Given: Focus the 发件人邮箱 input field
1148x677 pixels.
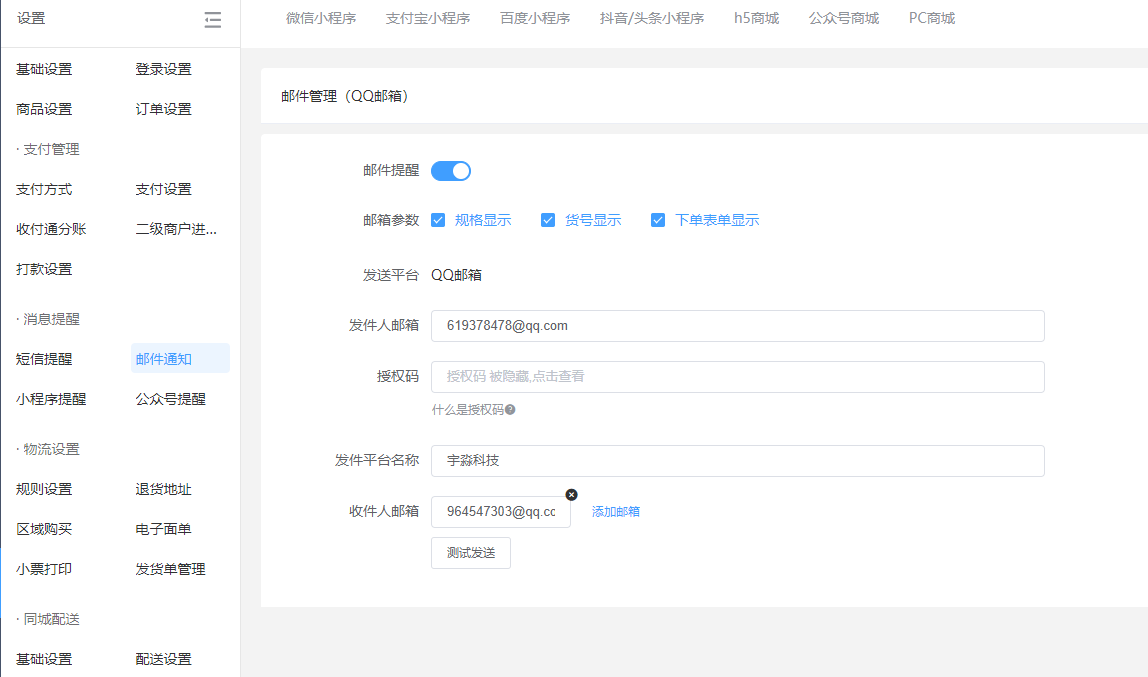Looking at the screenshot, I should click(x=737, y=326).
